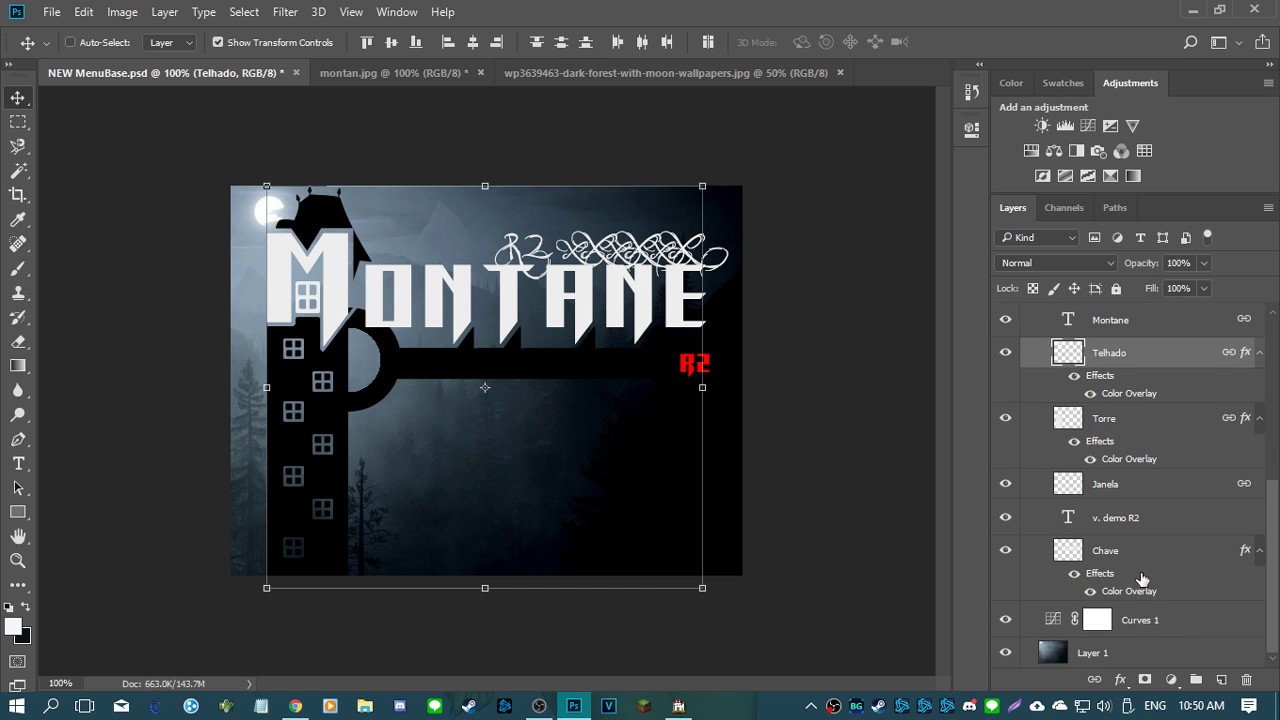Select the Eyedropper tool

click(x=18, y=220)
